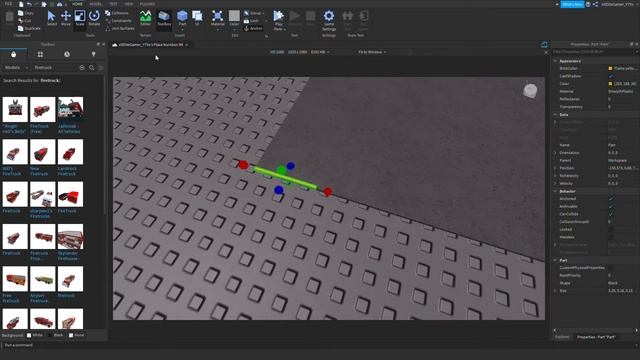Open the Toolbox Creations lightbulb tab
Image resolution: width=640 pixels, height=360 pixels.
[93, 54]
